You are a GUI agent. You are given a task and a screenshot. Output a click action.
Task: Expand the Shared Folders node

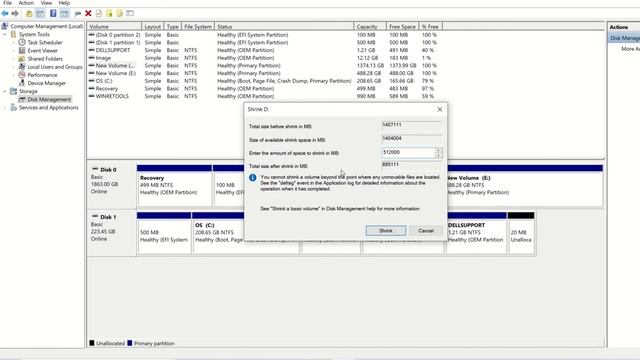(13, 59)
